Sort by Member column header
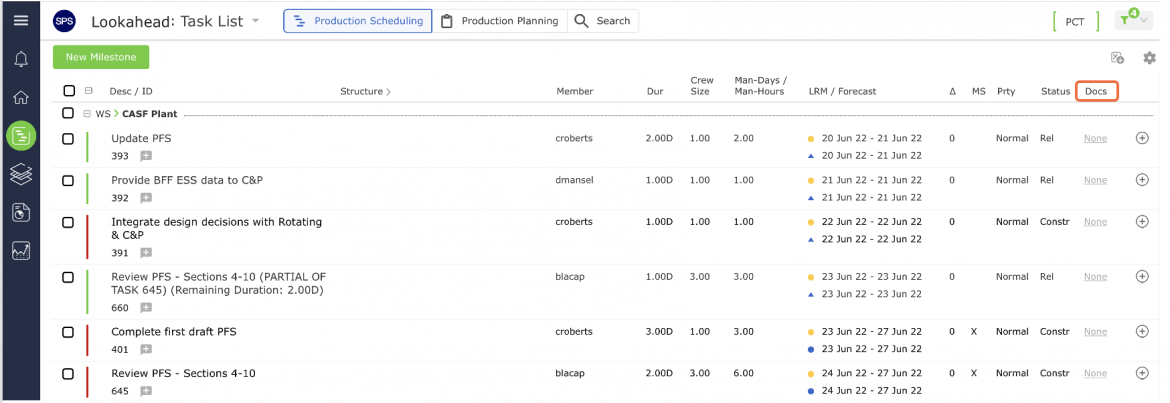1170x403 pixels. click(x=575, y=92)
